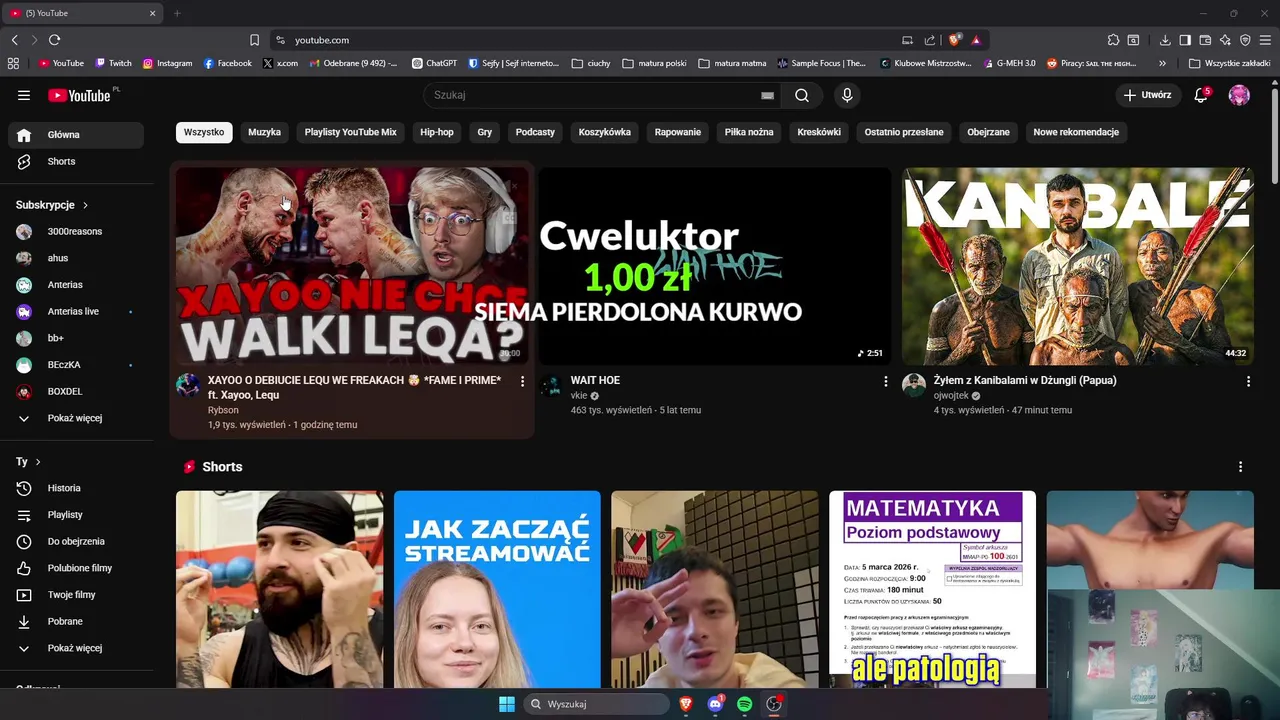Open the on-screen keyboard icon in search box
Screen dimensions: 1280x720
point(767,95)
